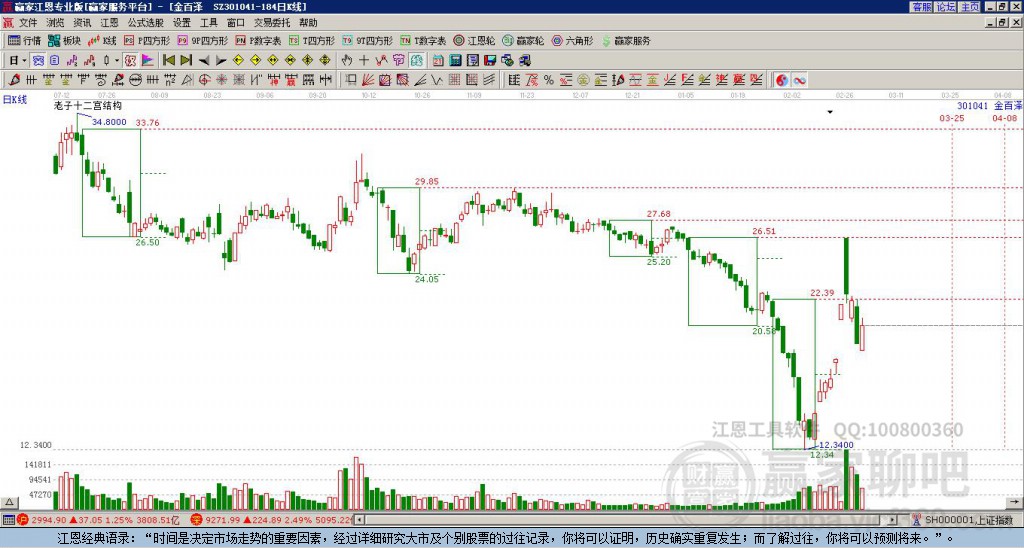Viewport: 1024px width, 548px height.
Task: Click the small black chart dropdown arrow
Action: [830, 112]
